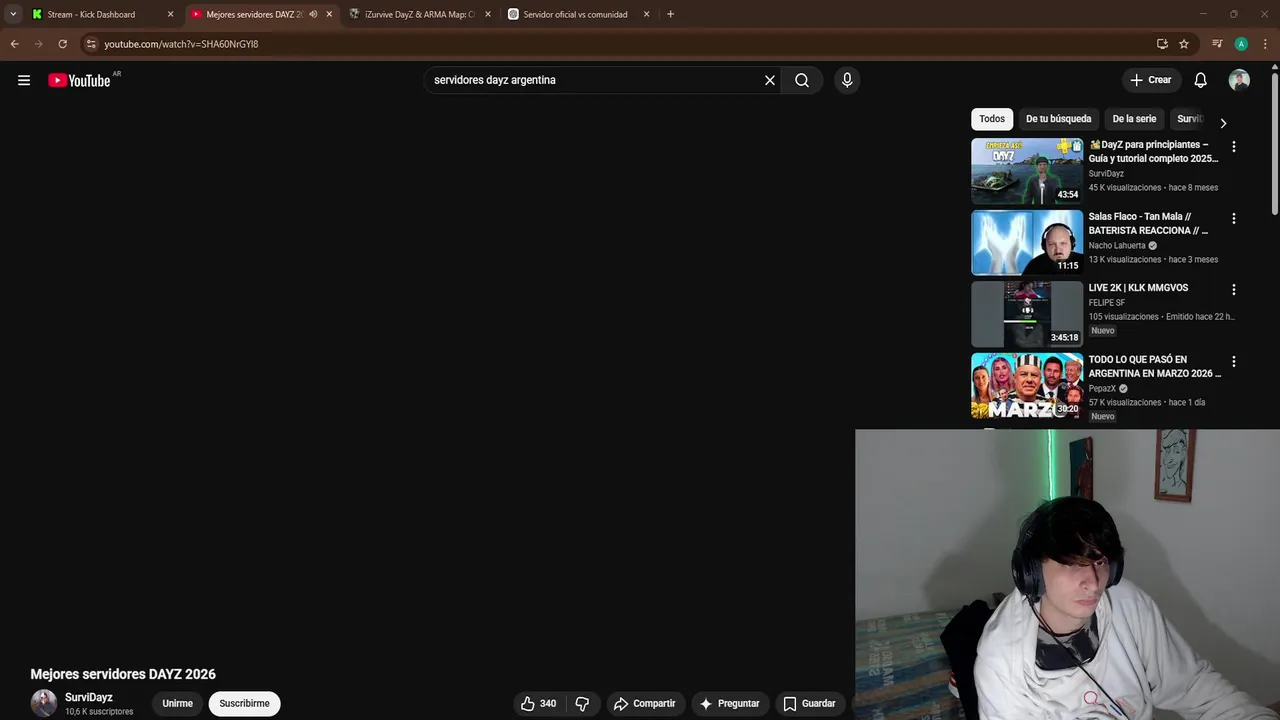Image resolution: width=1280 pixels, height=720 pixels.
Task: Open options for LIVE 2K video
Action: click(x=1233, y=290)
